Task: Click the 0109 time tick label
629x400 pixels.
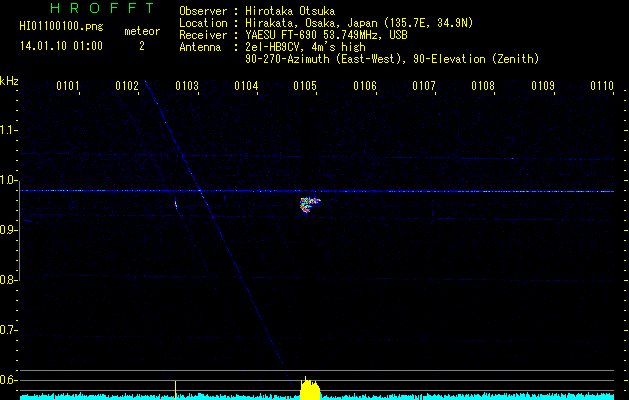Action: [543, 86]
